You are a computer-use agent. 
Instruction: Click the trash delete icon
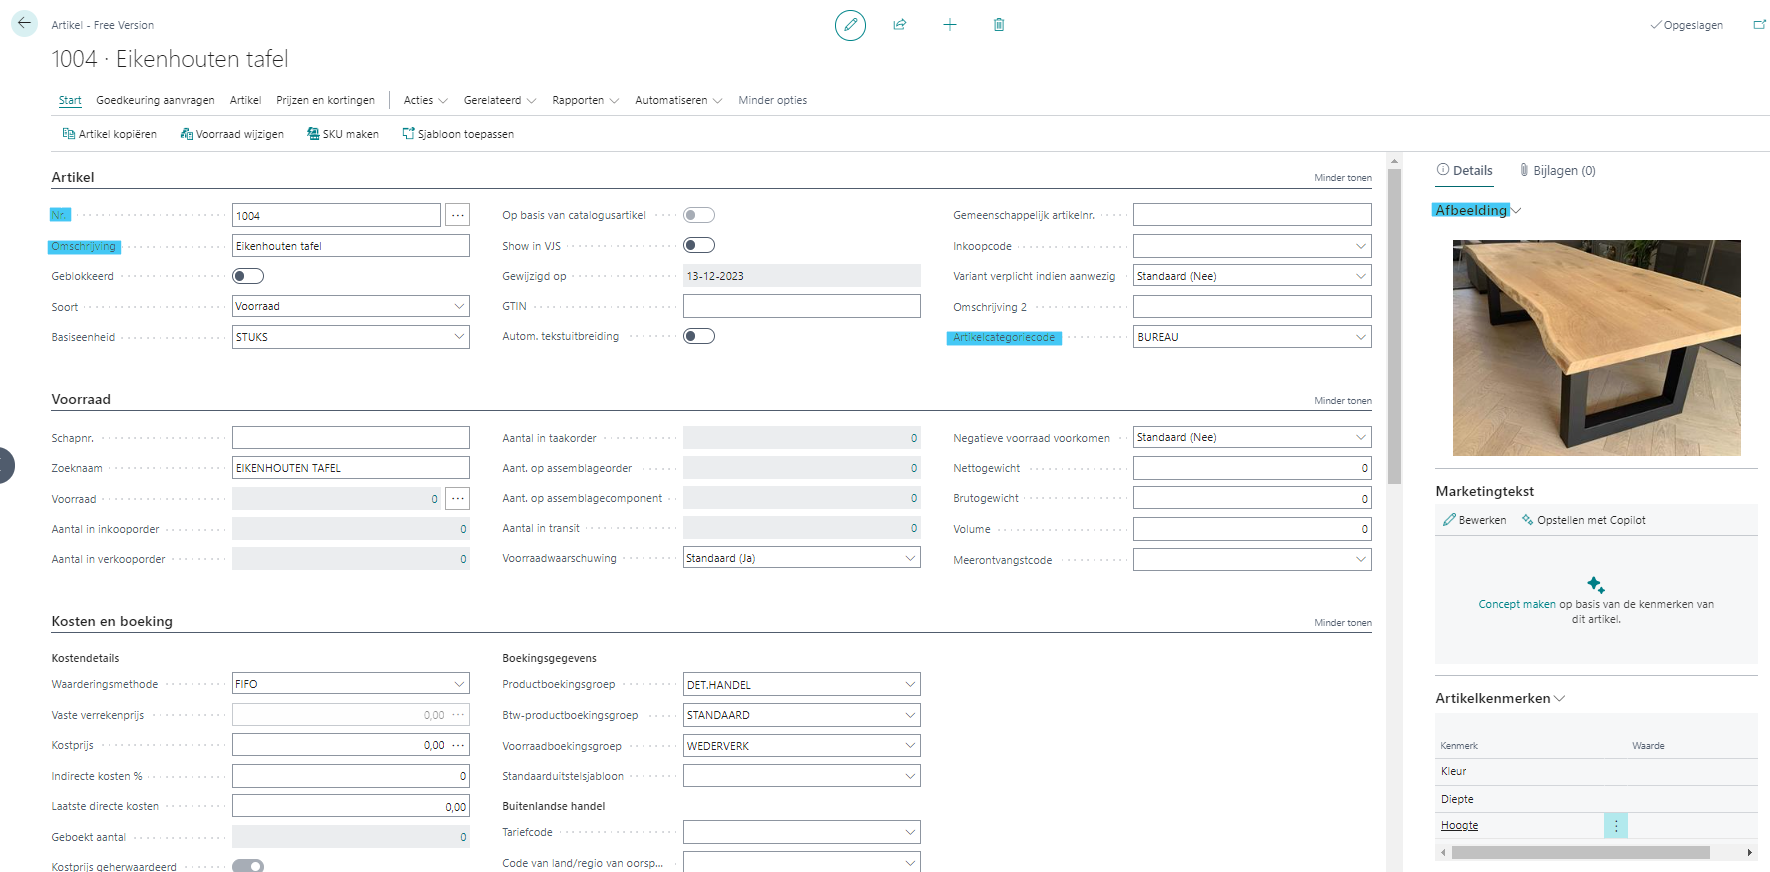(x=999, y=25)
